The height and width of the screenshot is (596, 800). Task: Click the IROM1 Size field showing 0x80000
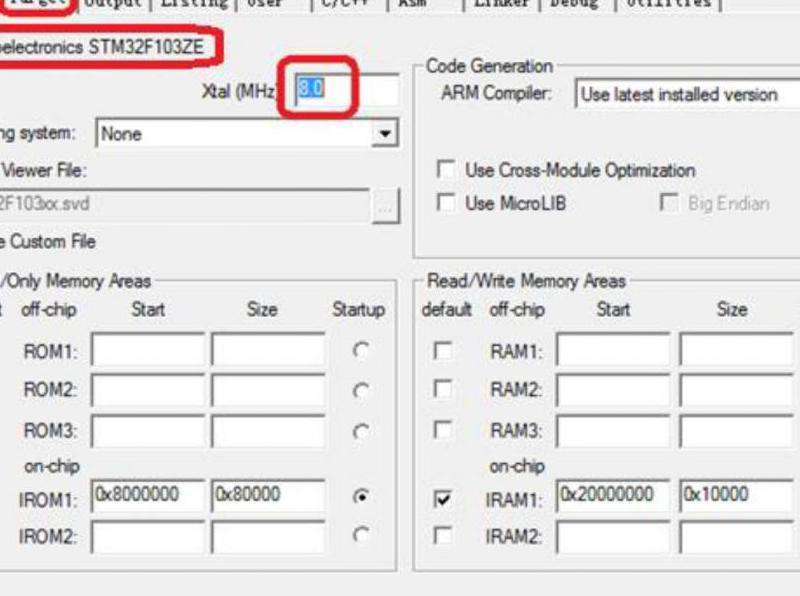click(x=268, y=495)
